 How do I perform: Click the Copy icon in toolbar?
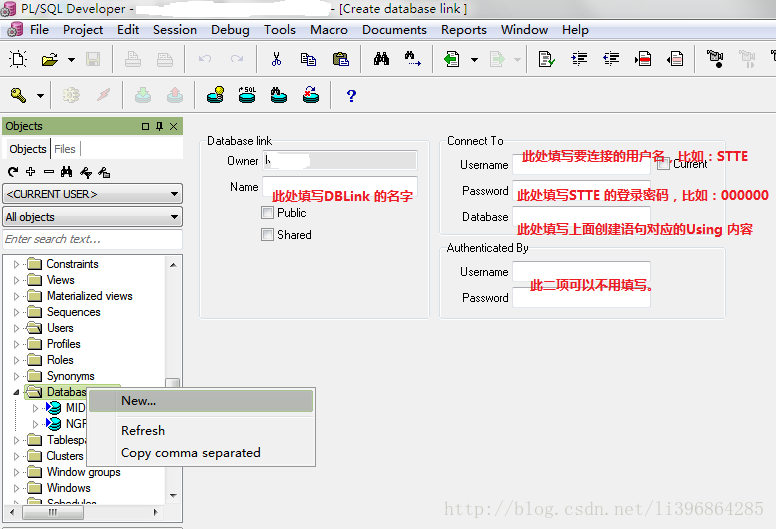click(308, 59)
